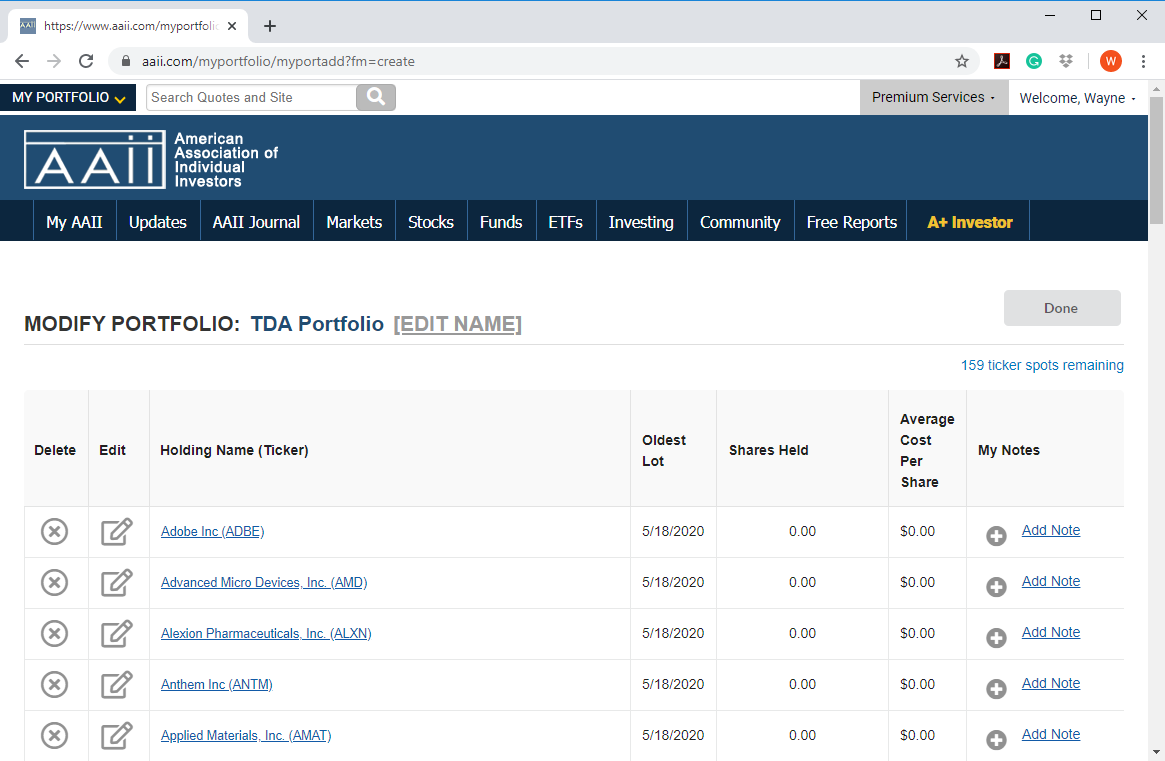Open the Markets menu
Image resolution: width=1165 pixels, height=761 pixels.
(354, 221)
